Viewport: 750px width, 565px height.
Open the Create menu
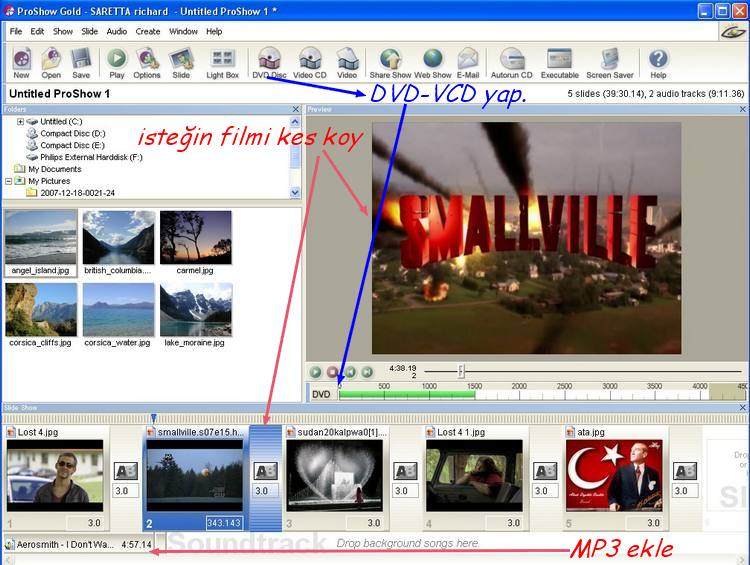148,32
